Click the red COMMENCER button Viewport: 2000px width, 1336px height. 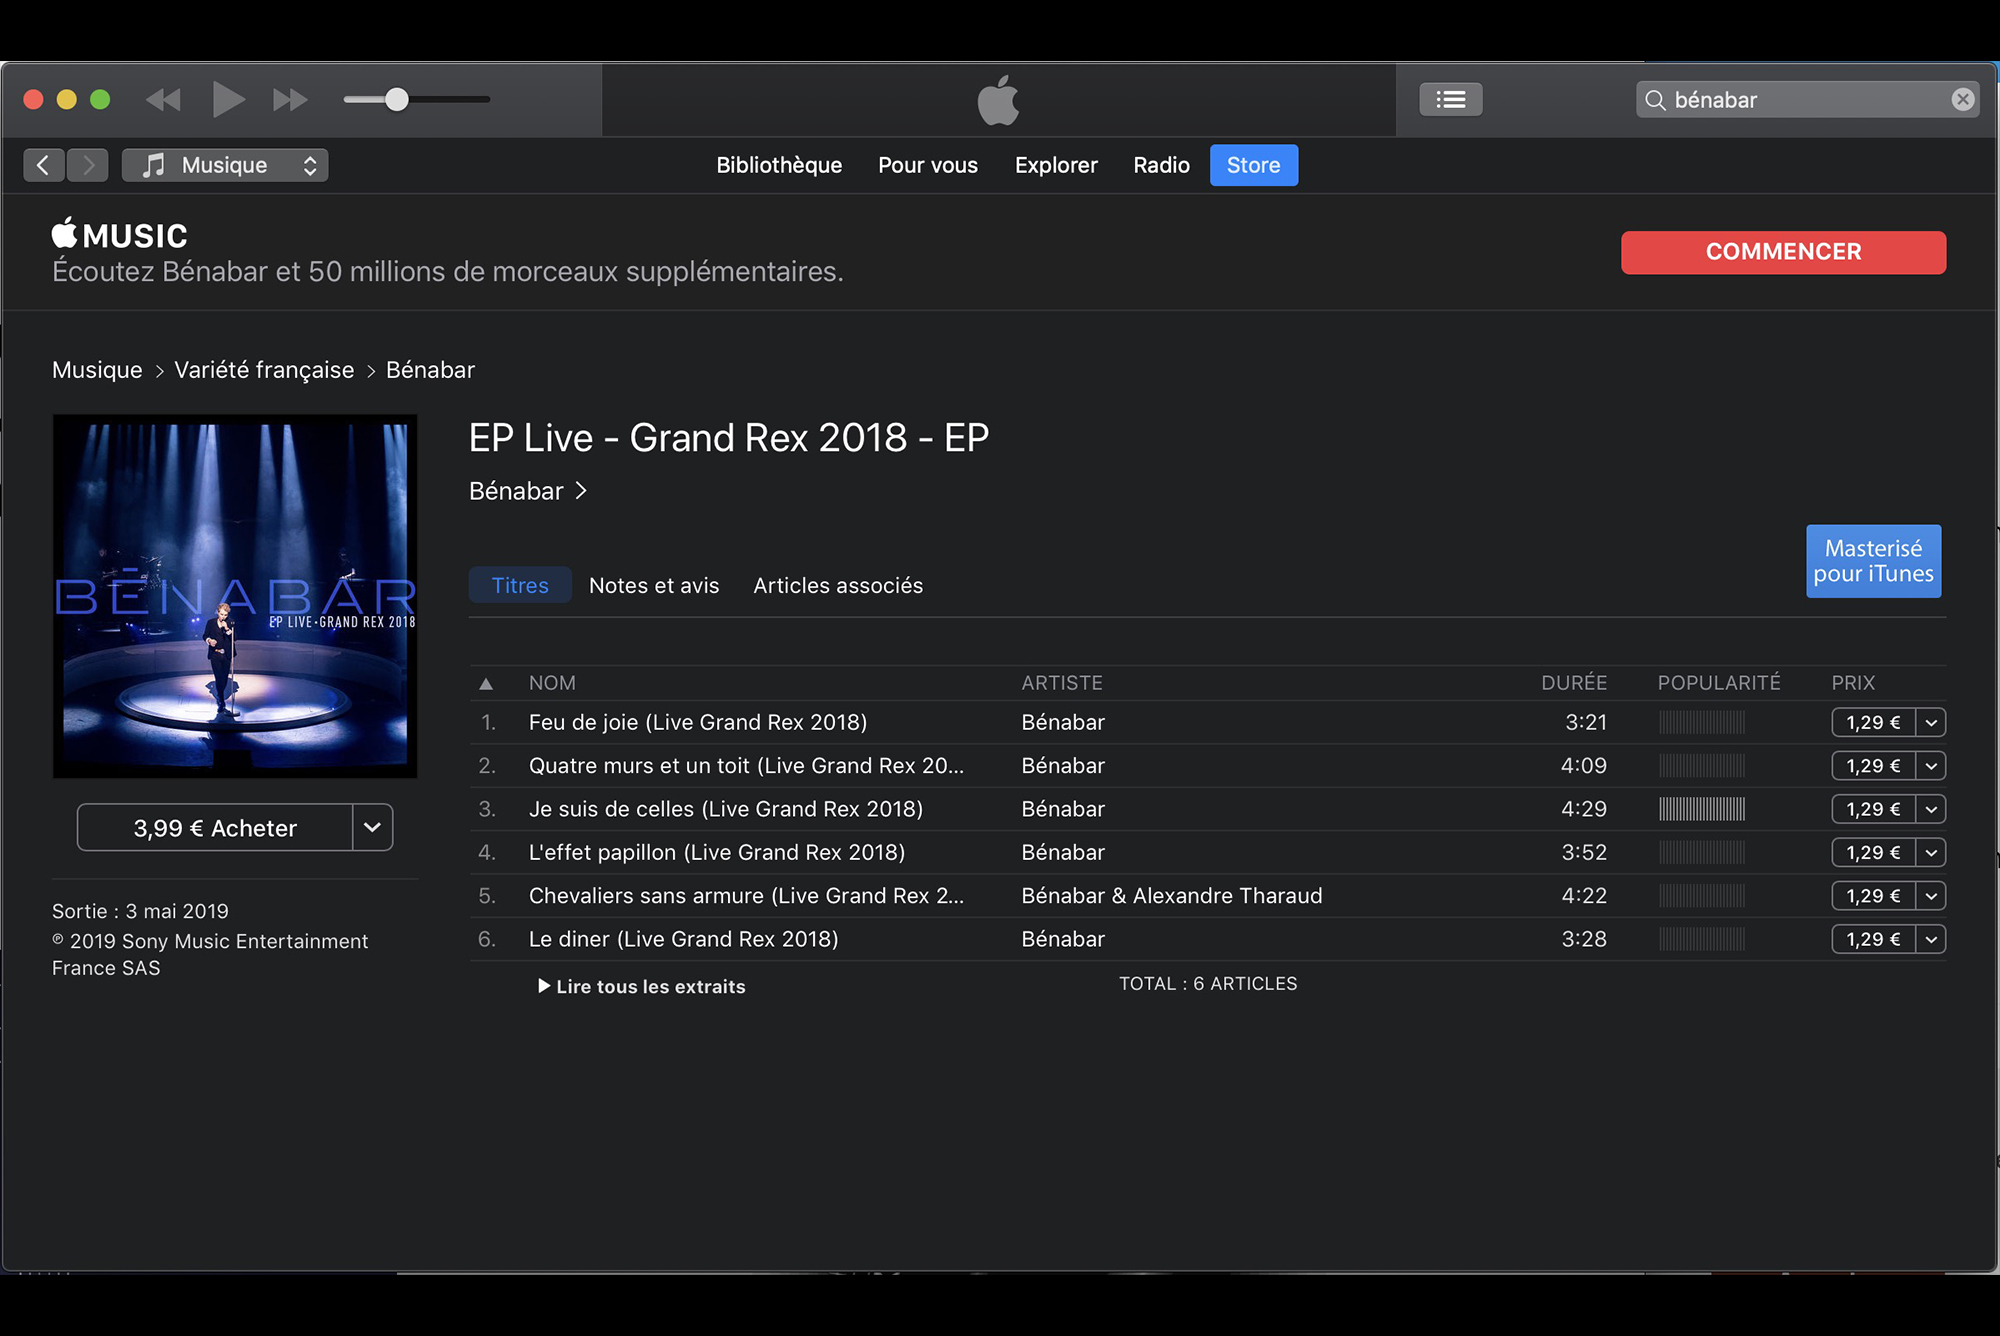pos(1783,252)
